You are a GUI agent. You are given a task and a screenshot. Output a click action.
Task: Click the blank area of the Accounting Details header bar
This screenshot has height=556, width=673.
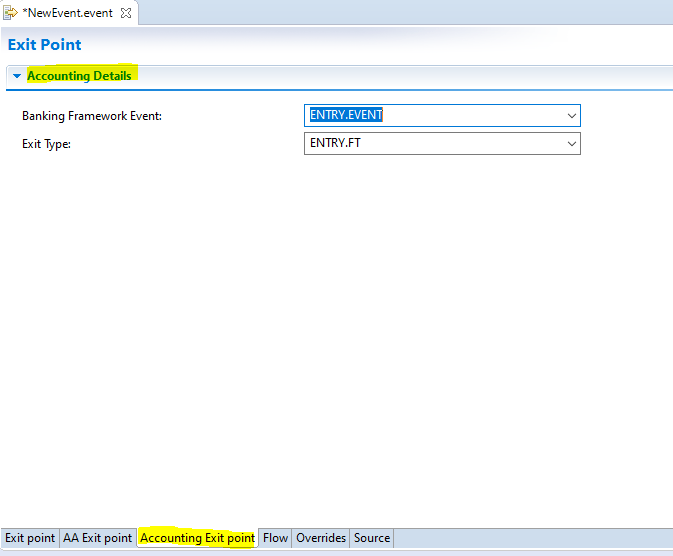(x=400, y=76)
